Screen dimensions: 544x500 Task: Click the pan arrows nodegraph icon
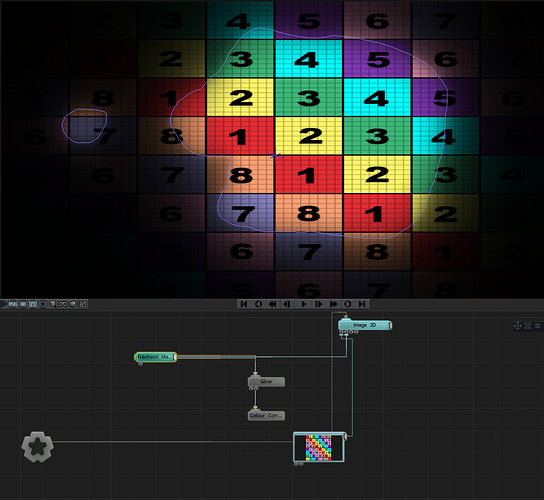pos(518,326)
